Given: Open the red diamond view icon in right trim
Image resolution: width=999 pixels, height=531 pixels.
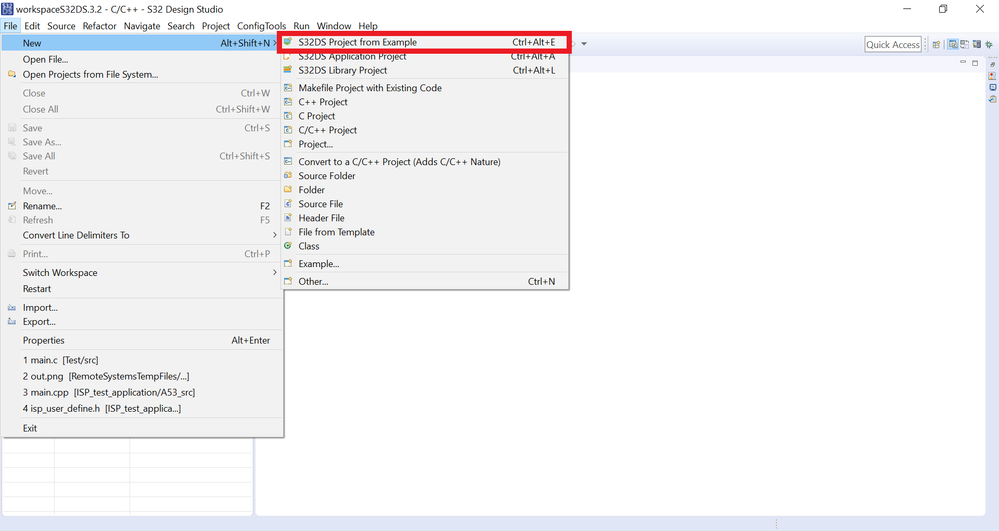Looking at the screenshot, I should pos(993,76).
